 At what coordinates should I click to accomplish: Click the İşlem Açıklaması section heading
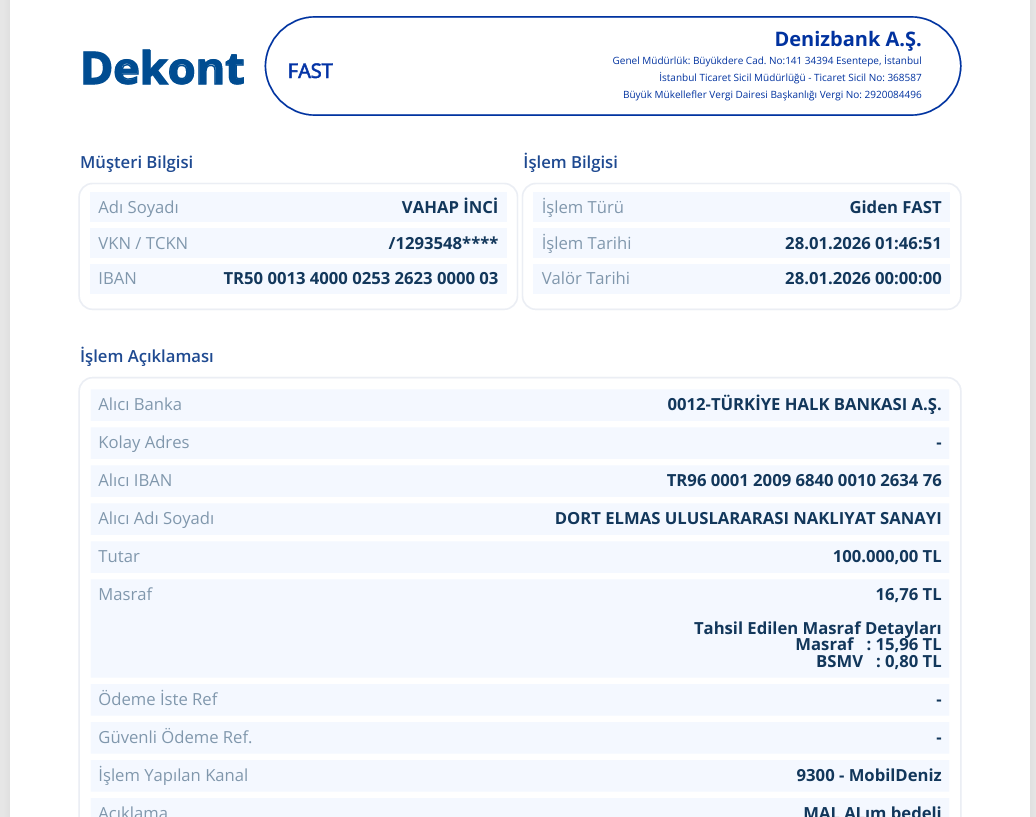tap(147, 356)
